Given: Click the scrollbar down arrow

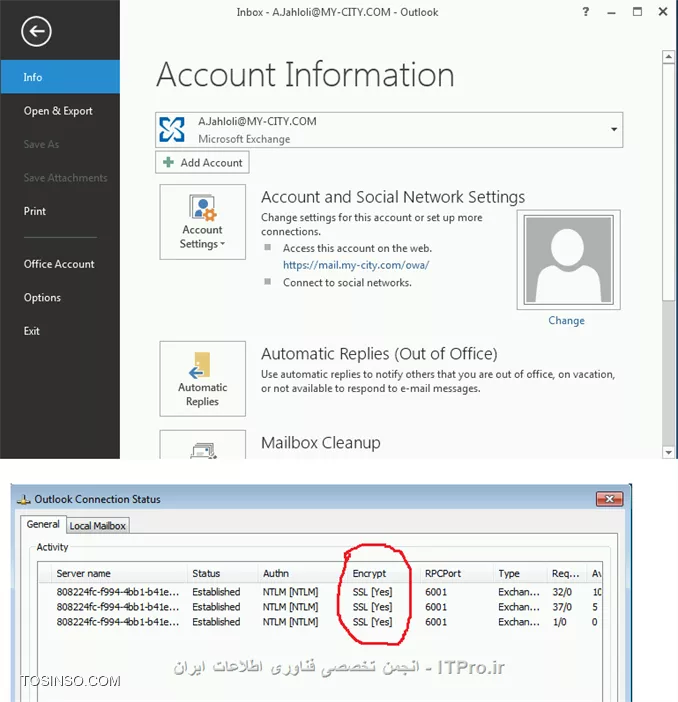Looking at the screenshot, I should tap(668, 453).
